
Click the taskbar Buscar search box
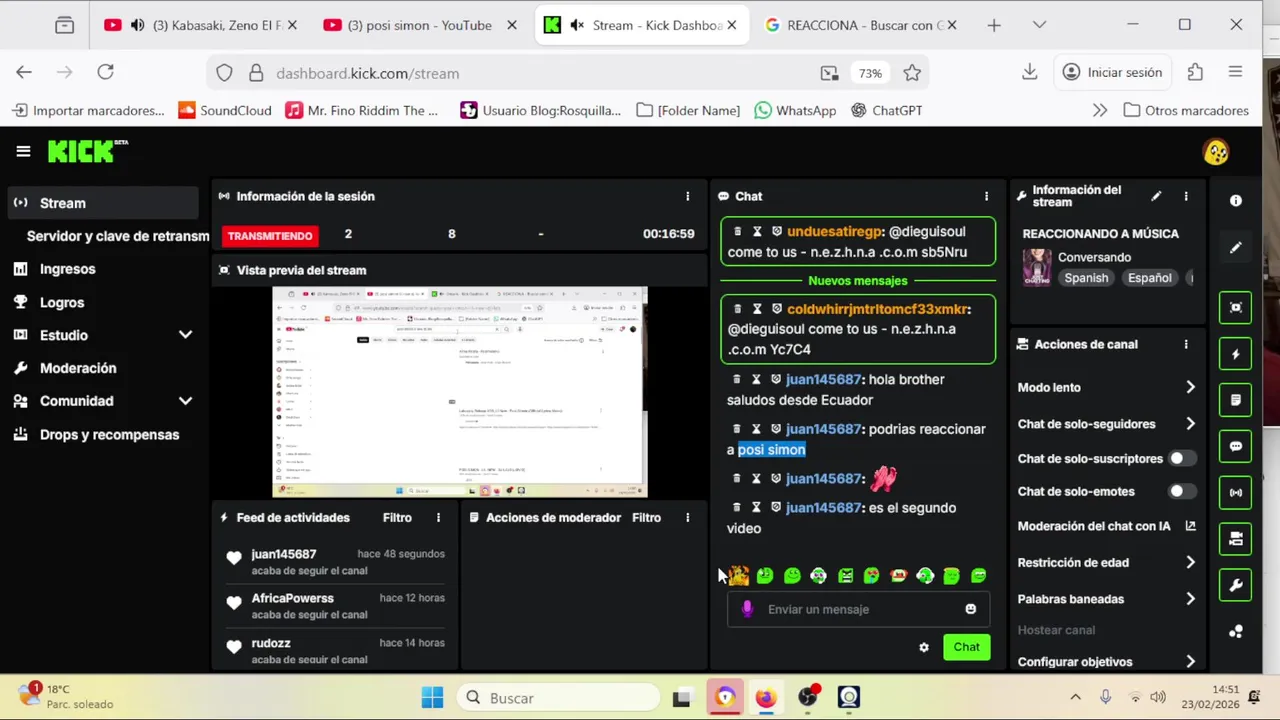pos(559,698)
